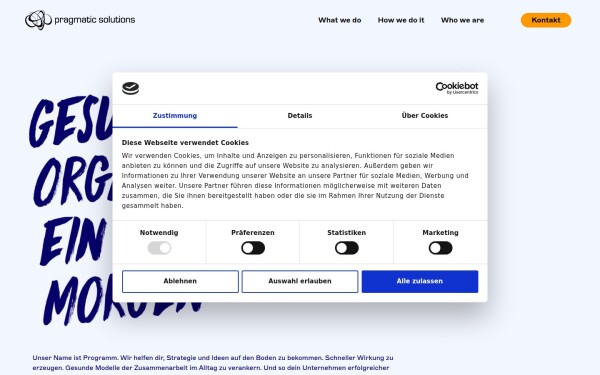Screen dimensions: 600x375
Task: Click the paragraph starting 'Unser Name ist Programm'
Action: tap(213, 363)
